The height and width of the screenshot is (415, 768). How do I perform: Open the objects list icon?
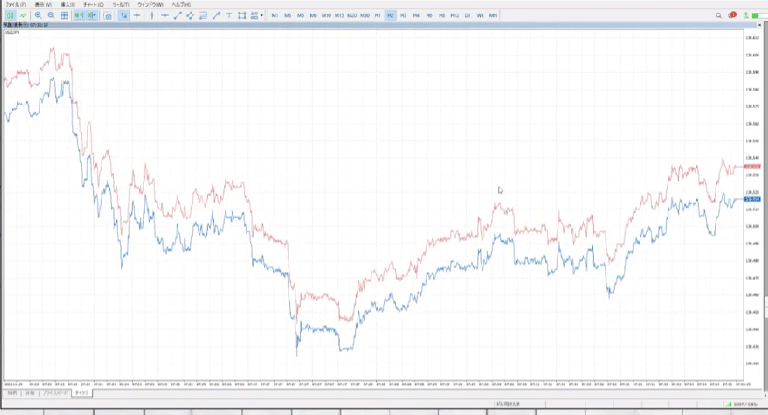(254, 16)
